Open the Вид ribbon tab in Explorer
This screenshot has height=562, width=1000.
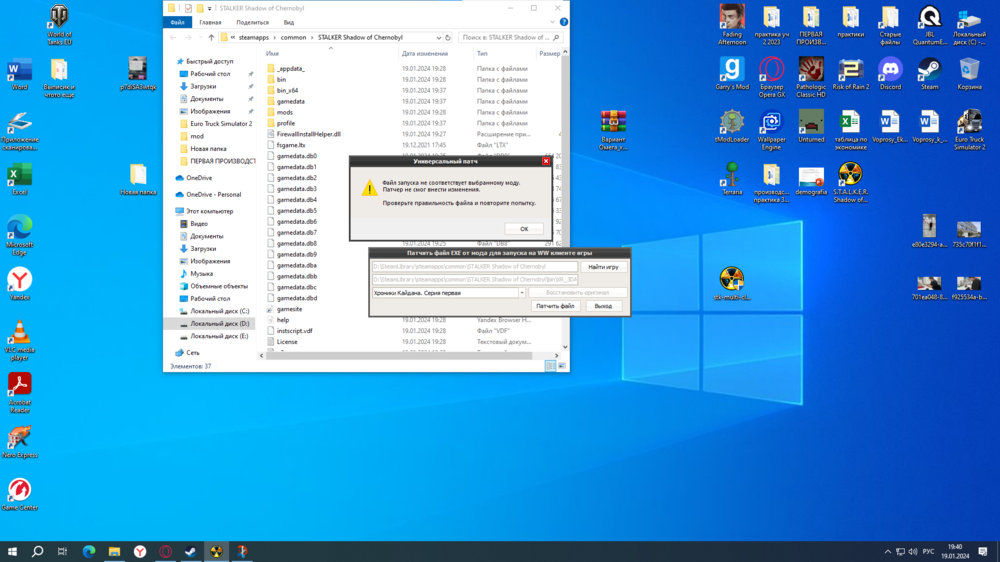coord(288,22)
